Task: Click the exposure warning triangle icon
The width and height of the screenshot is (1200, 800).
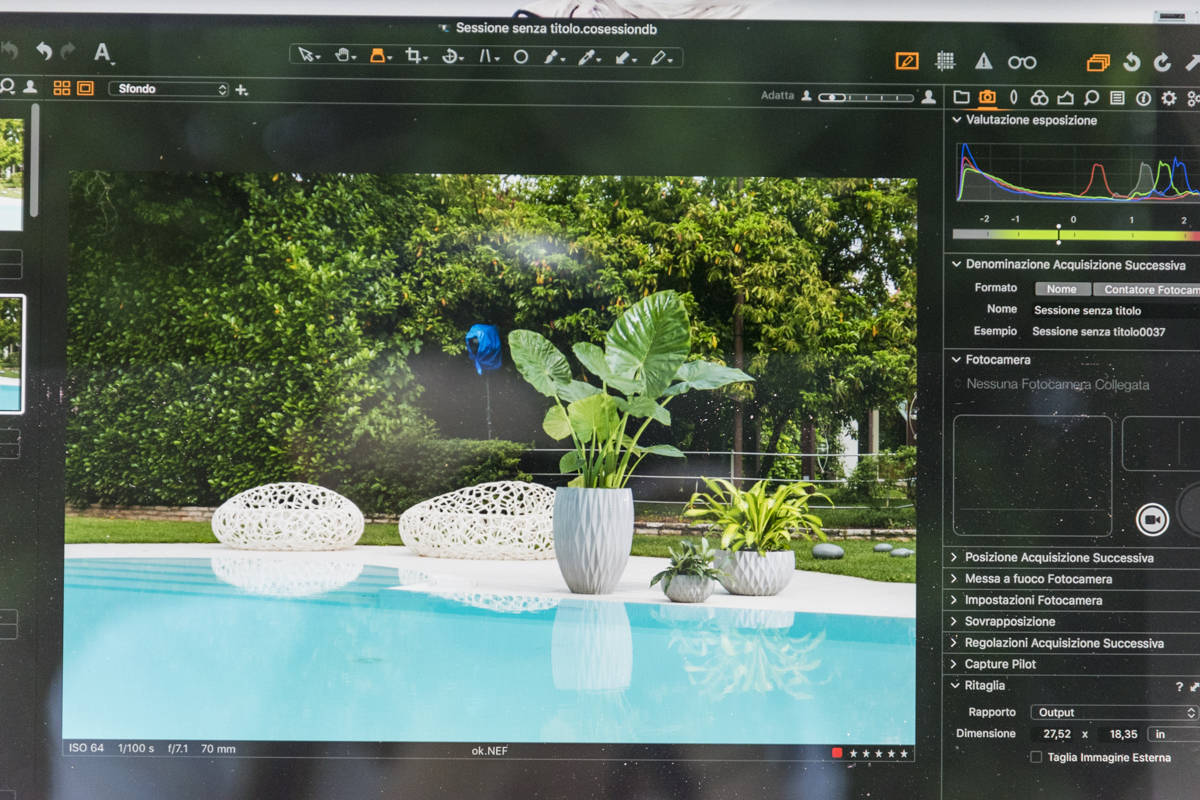Action: tap(983, 61)
